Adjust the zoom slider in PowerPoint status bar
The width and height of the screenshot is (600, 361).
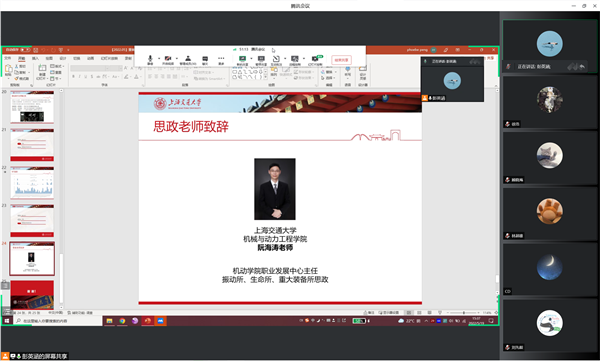click(463, 312)
